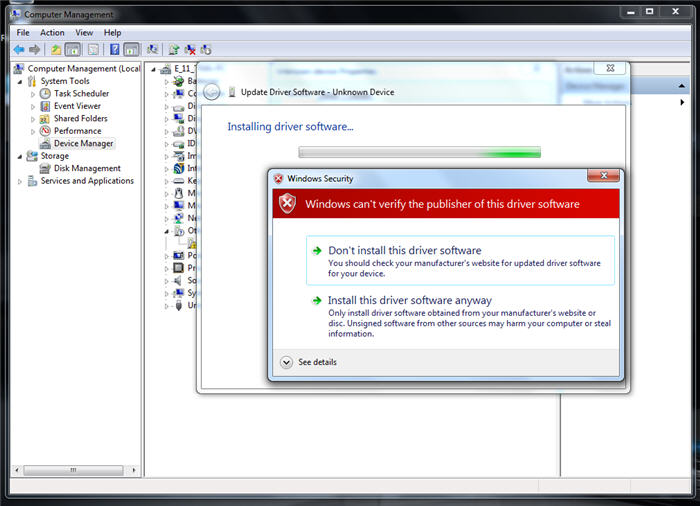
Task: Click the right scroll arrow of tree pane
Action: 133,470
